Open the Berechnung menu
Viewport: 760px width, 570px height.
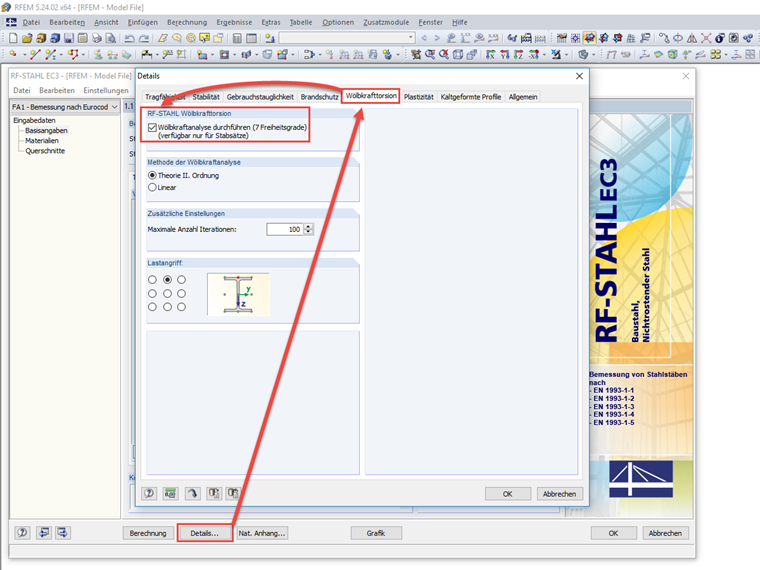pos(187,22)
